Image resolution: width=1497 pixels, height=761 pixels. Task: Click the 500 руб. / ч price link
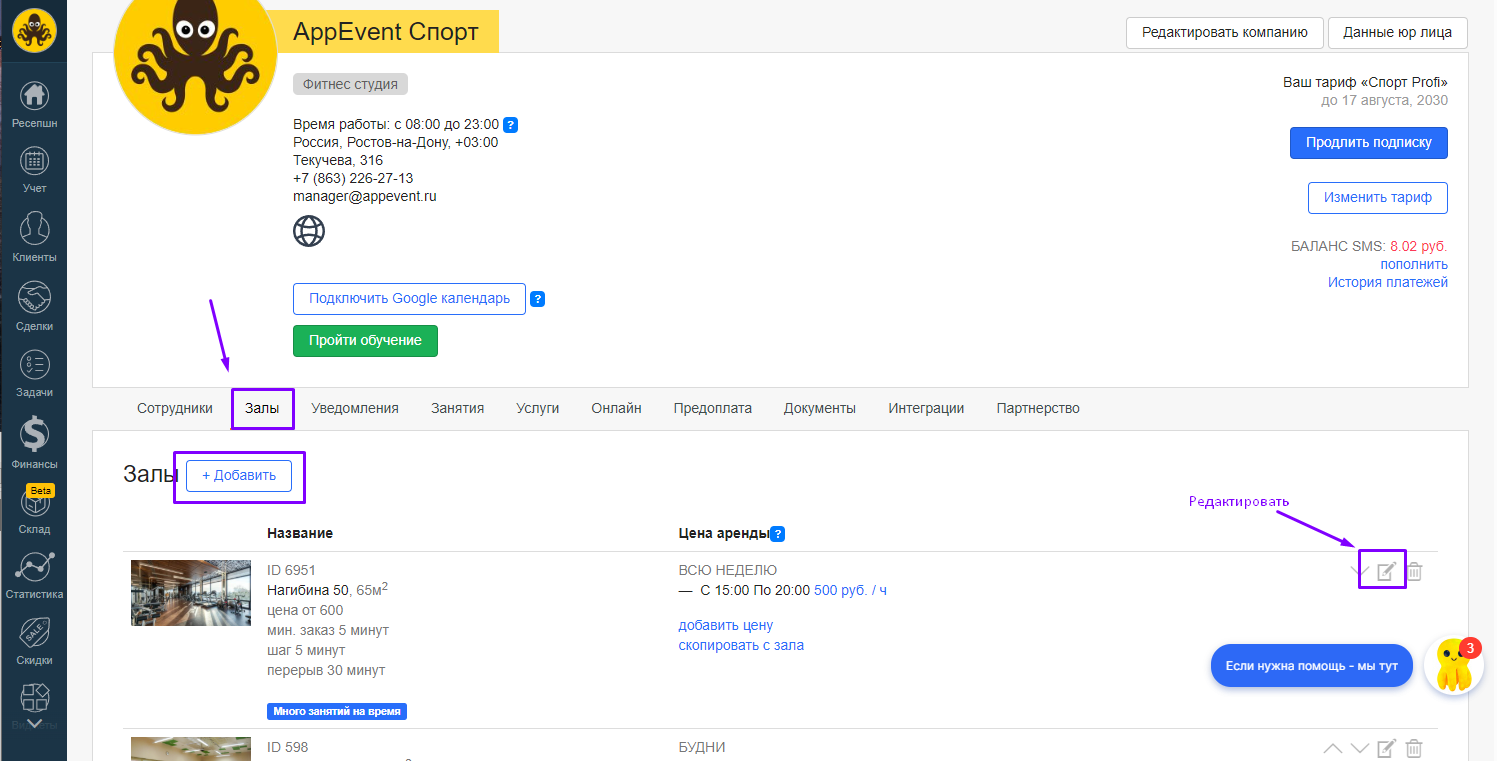[x=850, y=590]
